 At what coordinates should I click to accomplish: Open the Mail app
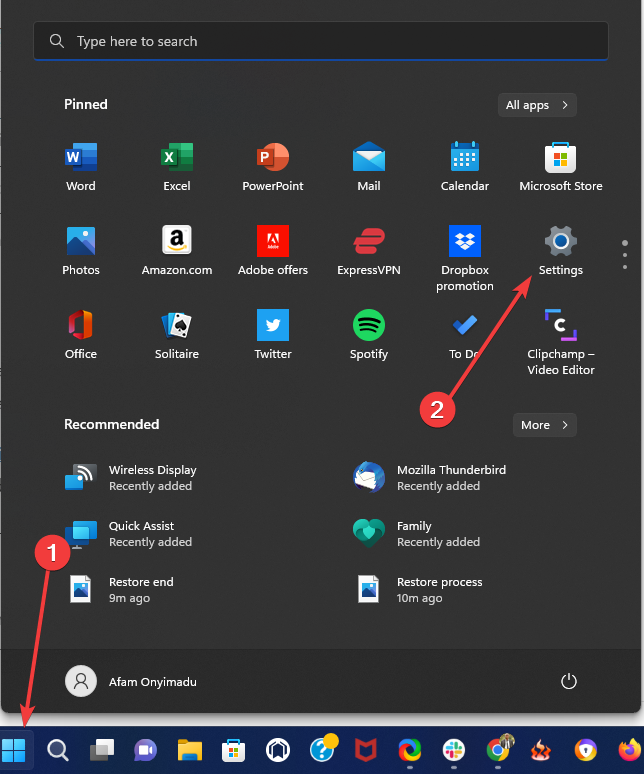(369, 167)
